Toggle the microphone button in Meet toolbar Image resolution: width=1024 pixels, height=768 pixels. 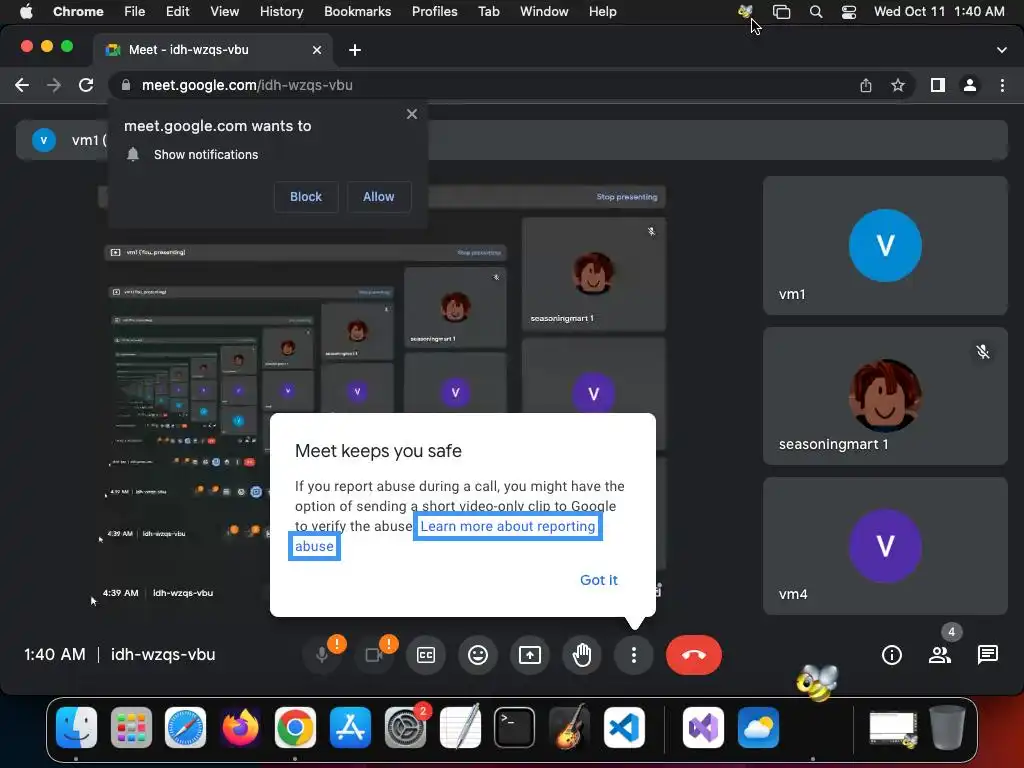[x=322, y=654]
